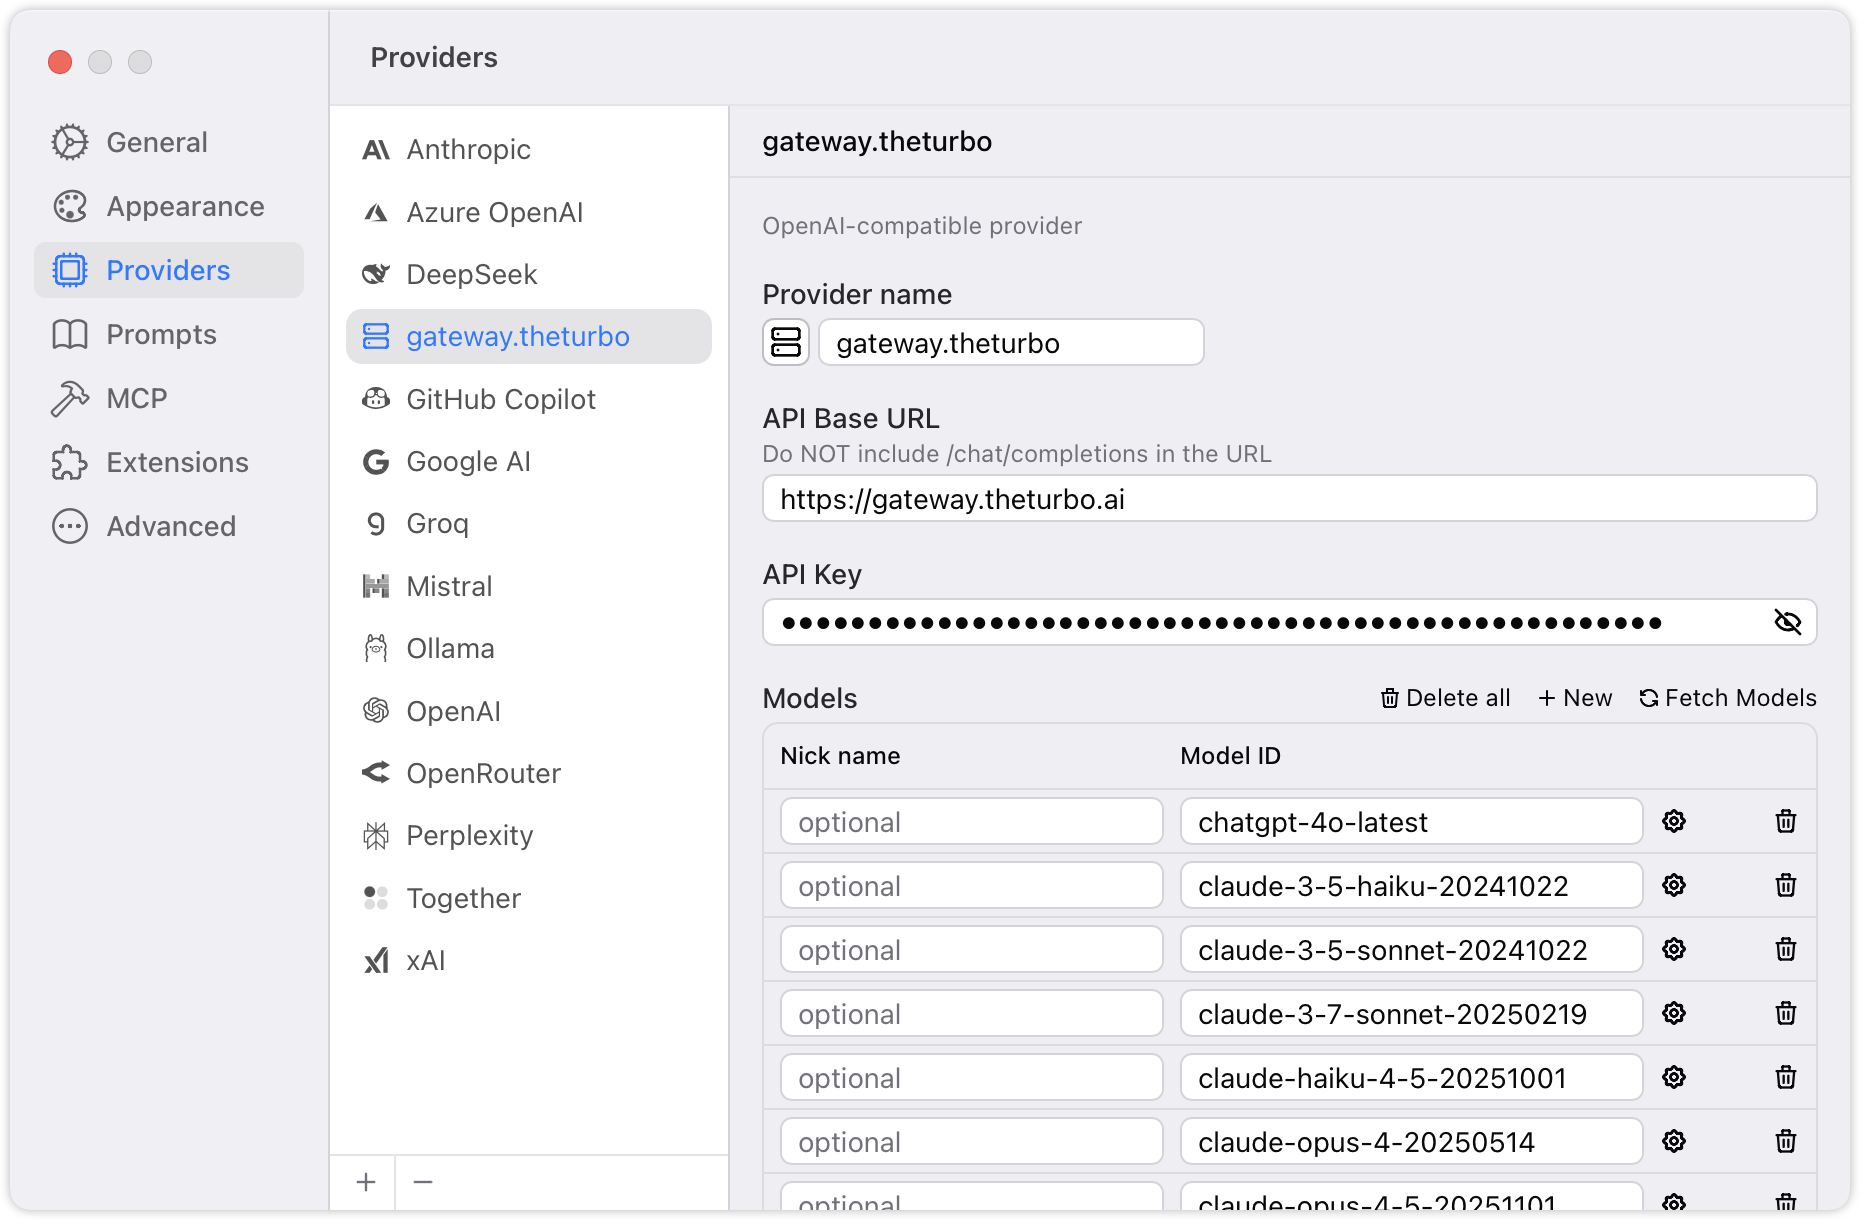Viewport: 1860px width, 1220px height.
Task: Open the General settings section
Action: click(157, 142)
